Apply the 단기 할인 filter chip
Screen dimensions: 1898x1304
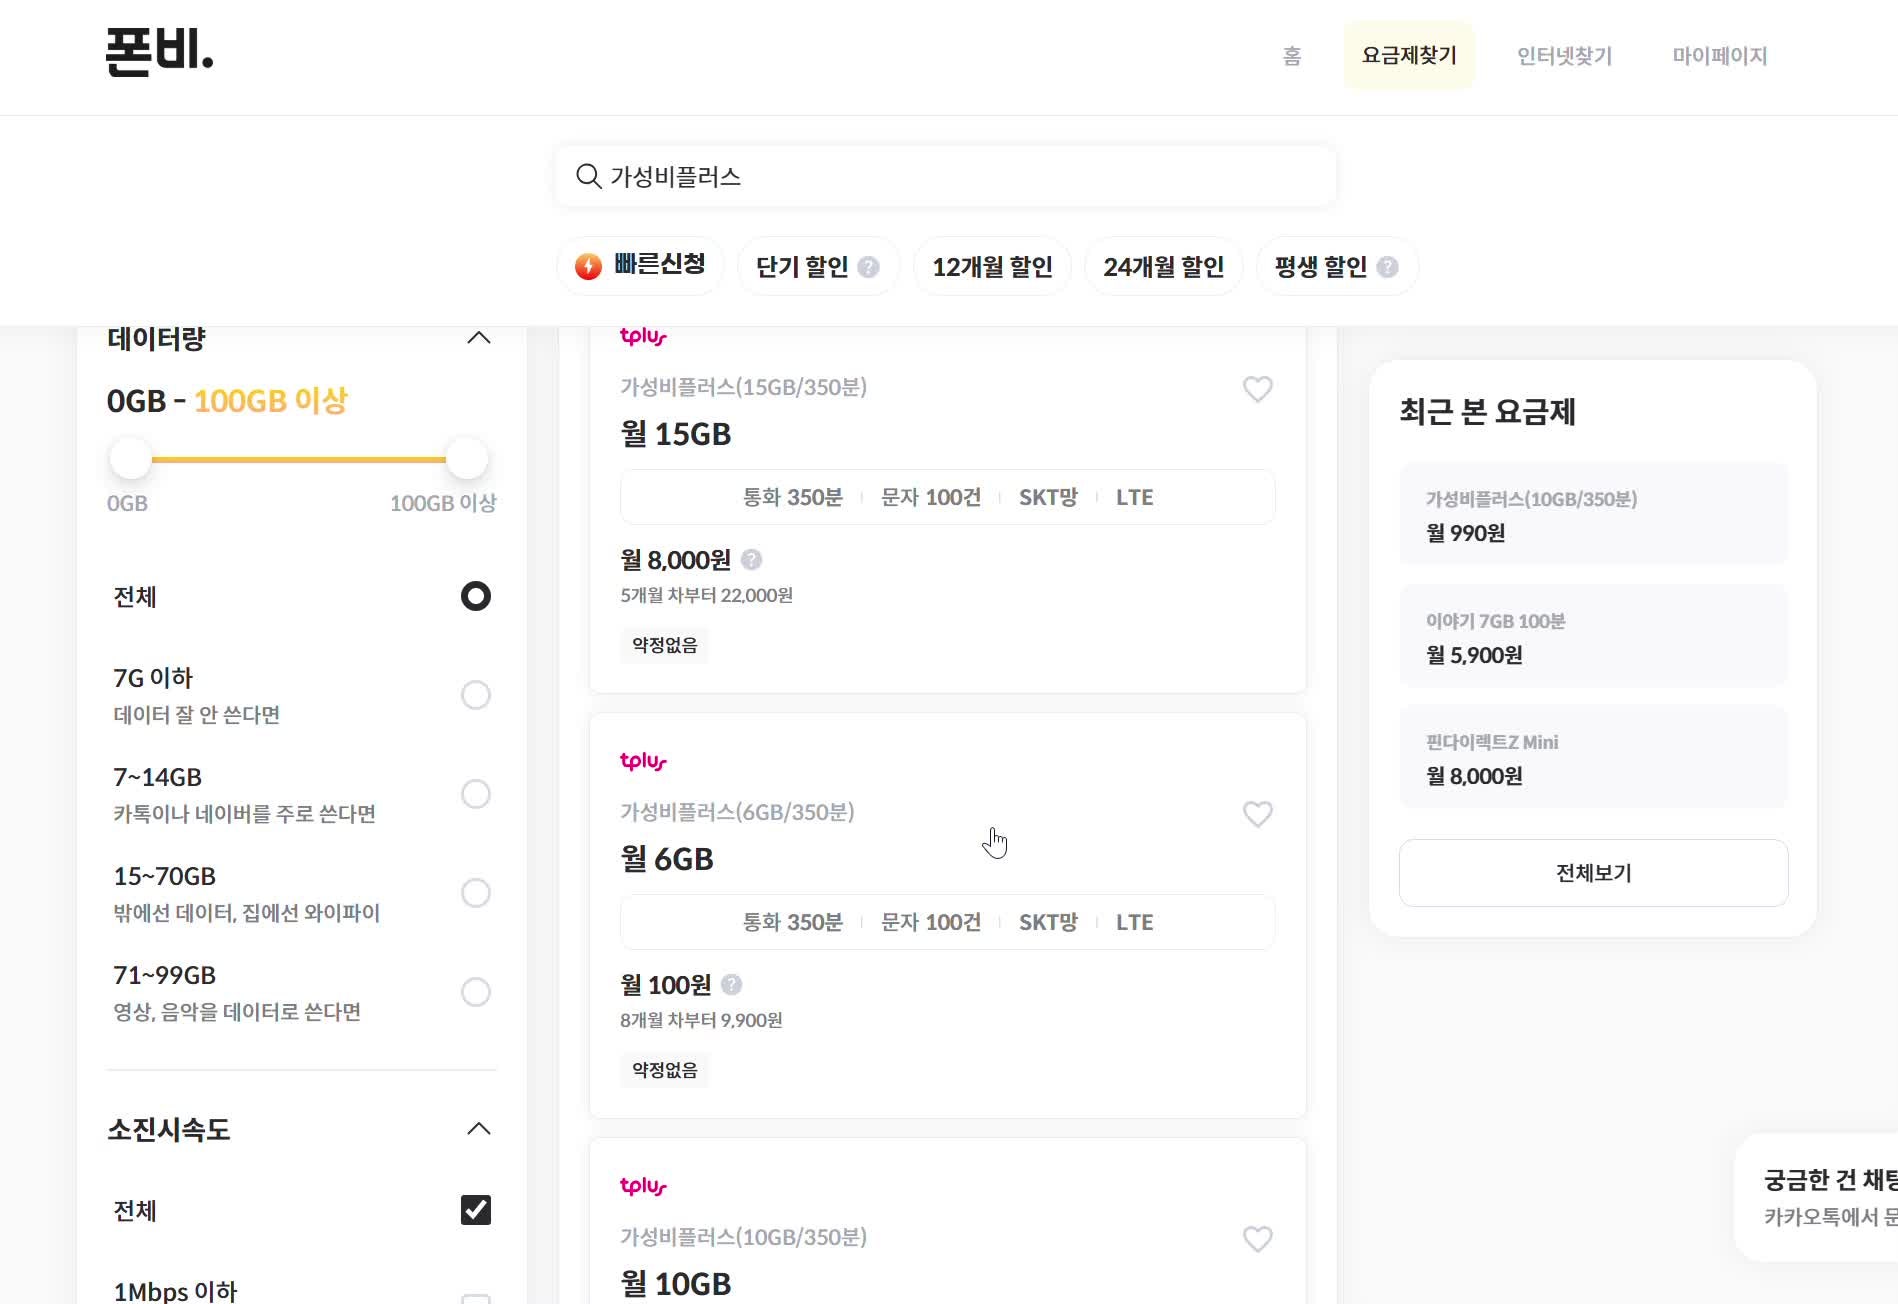pos(818,266)
